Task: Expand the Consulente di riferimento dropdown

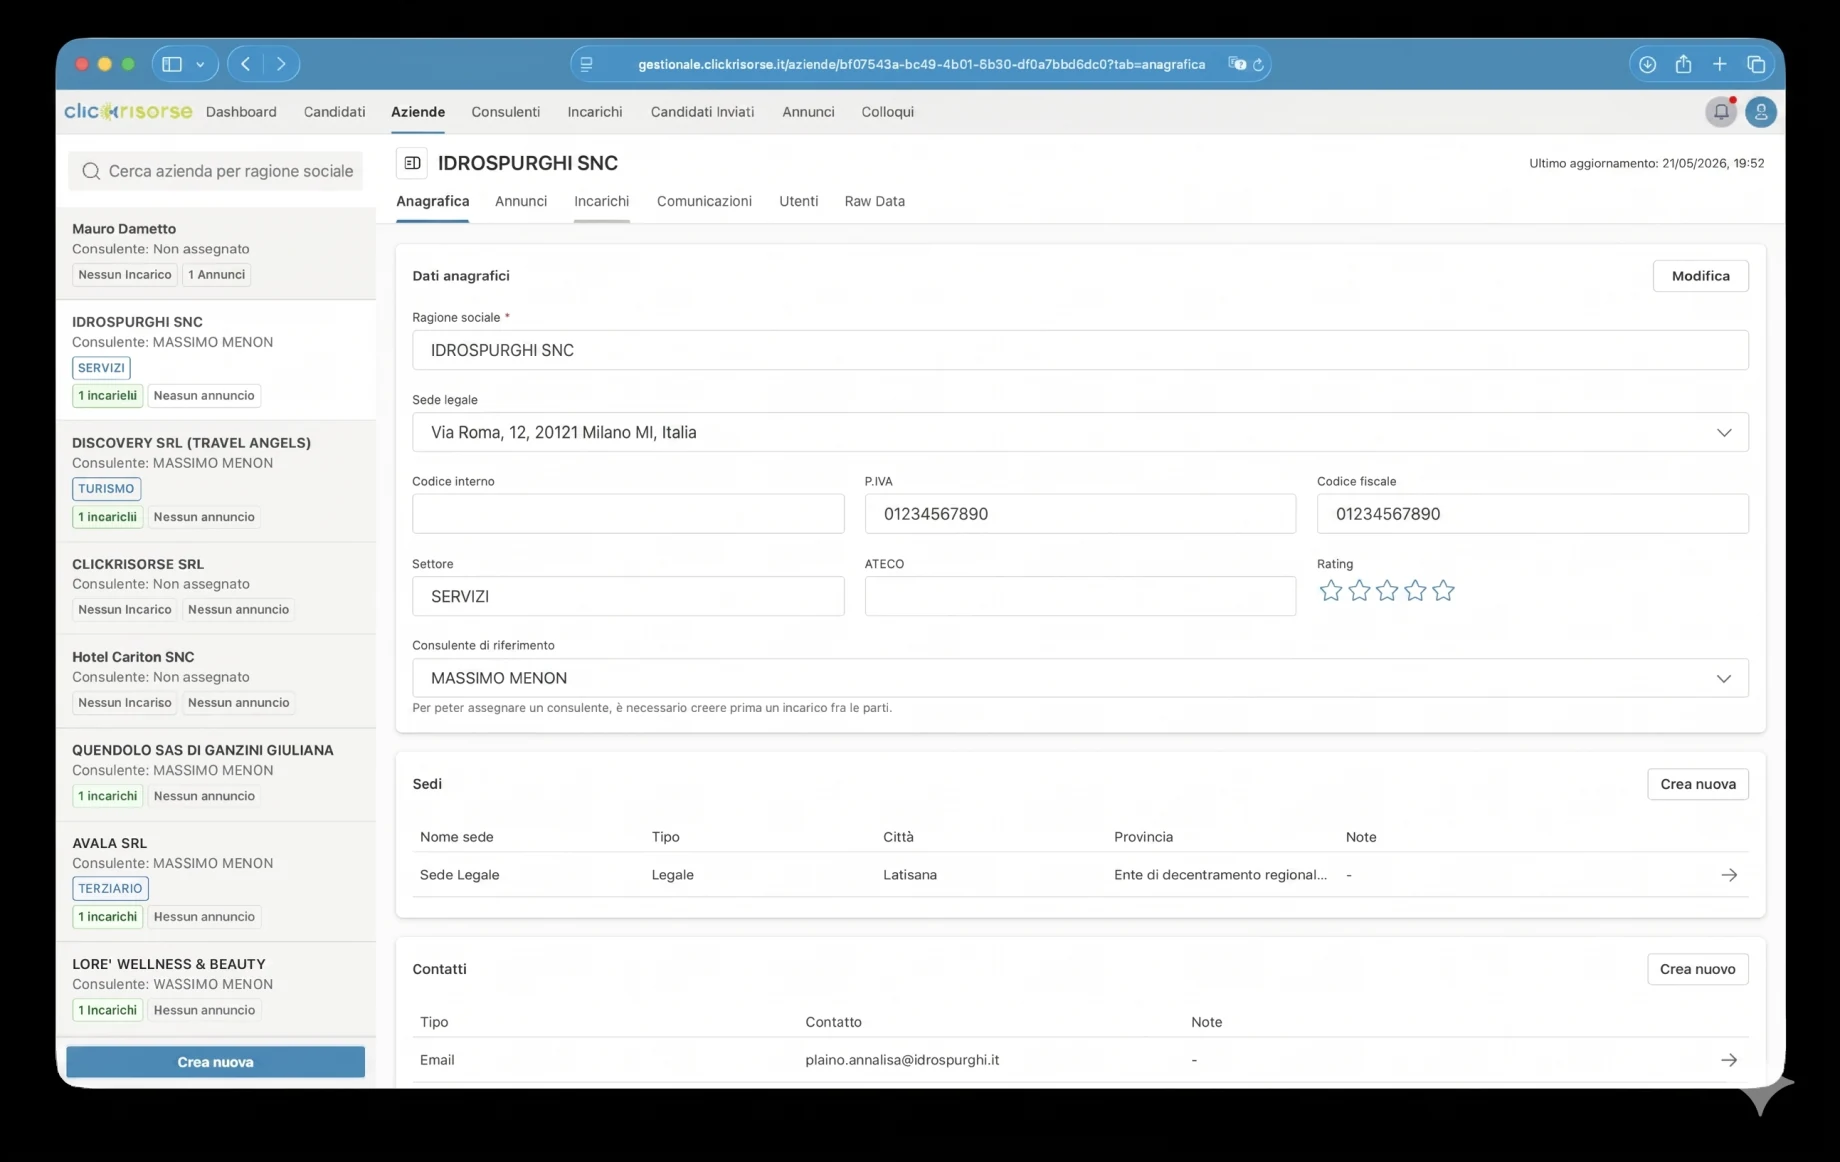Action: coord(1724,679)
